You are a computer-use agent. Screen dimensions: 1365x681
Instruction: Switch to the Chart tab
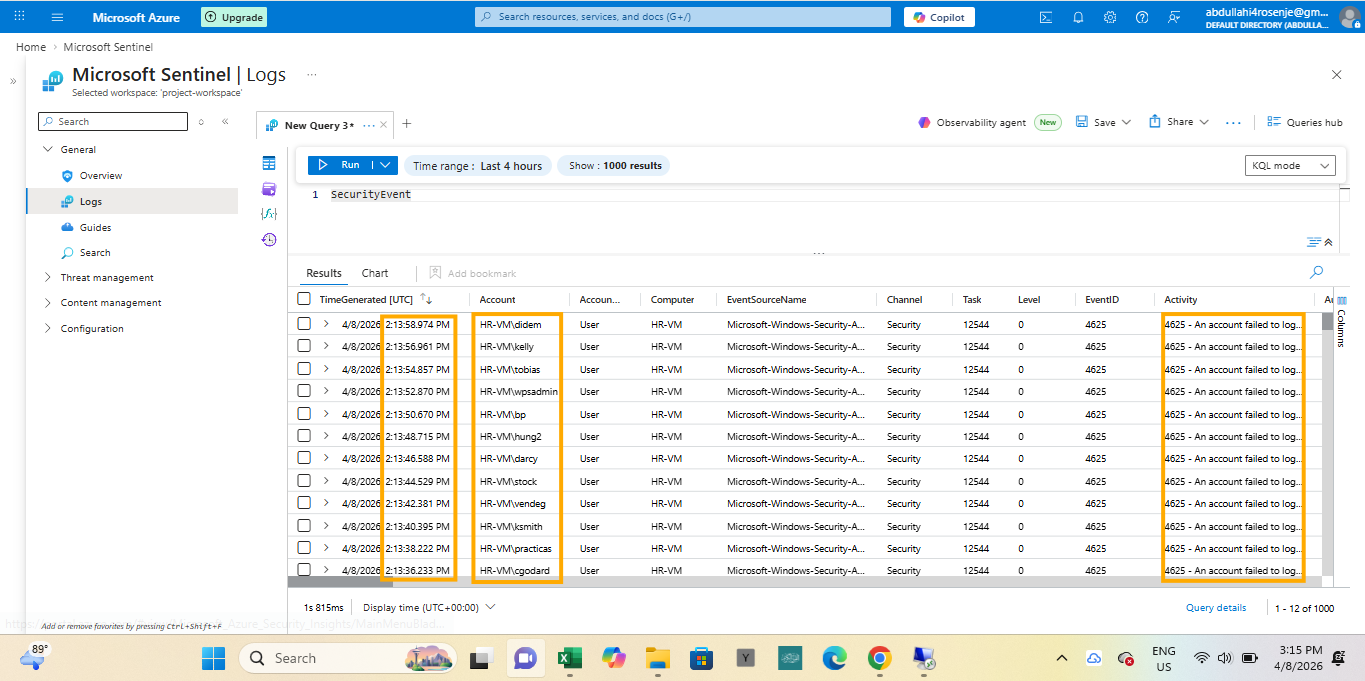[x=375, y=273]
